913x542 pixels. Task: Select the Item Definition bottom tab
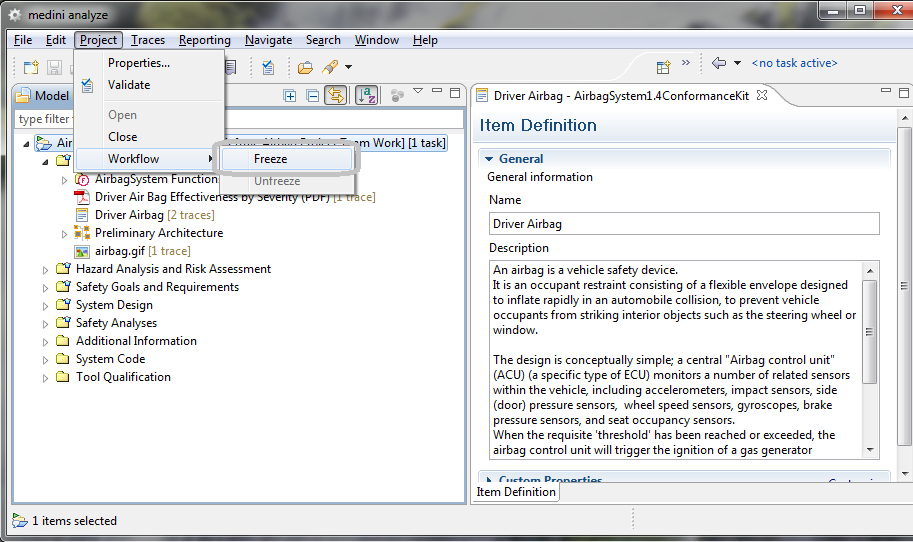[x=516, y=492]
